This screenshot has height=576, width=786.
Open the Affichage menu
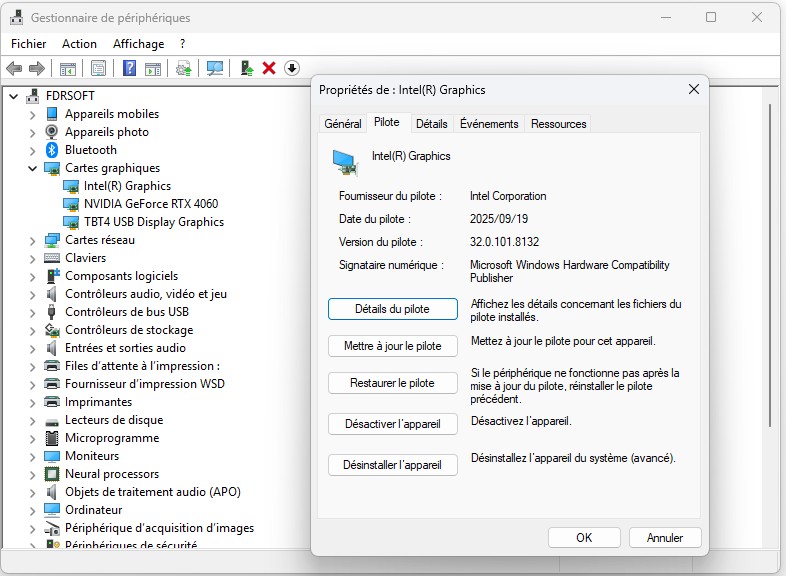138,44
